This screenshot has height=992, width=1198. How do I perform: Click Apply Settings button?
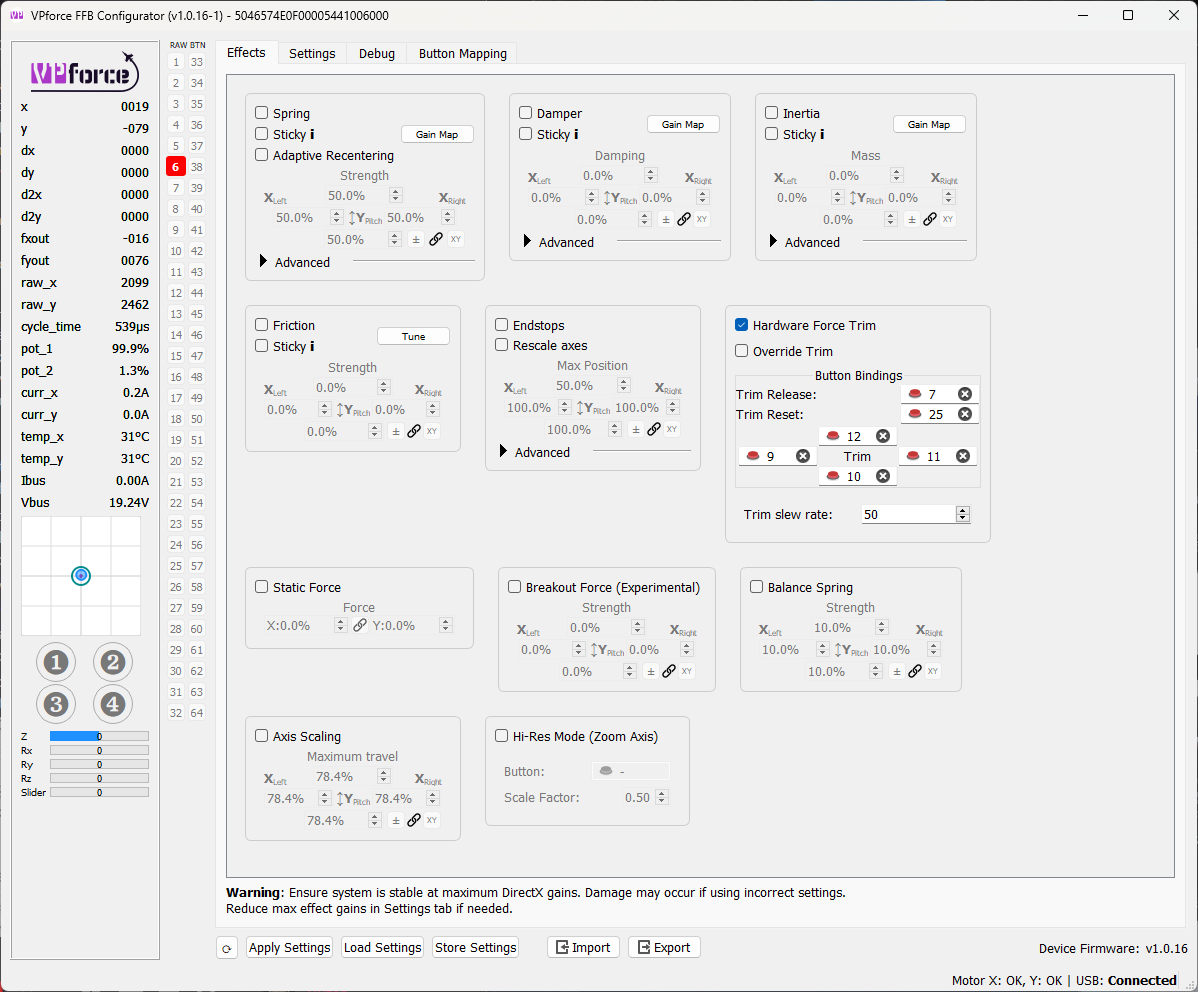pos(290,948)
